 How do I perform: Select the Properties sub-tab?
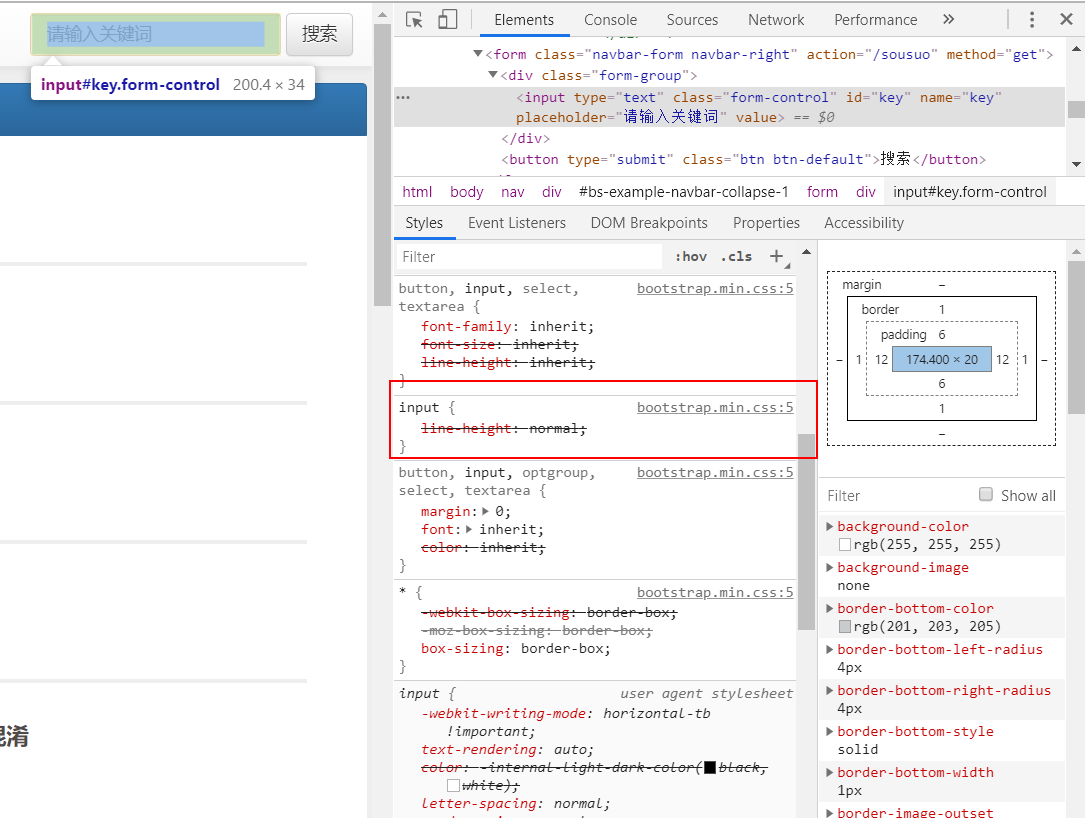(x=766, y=223)
